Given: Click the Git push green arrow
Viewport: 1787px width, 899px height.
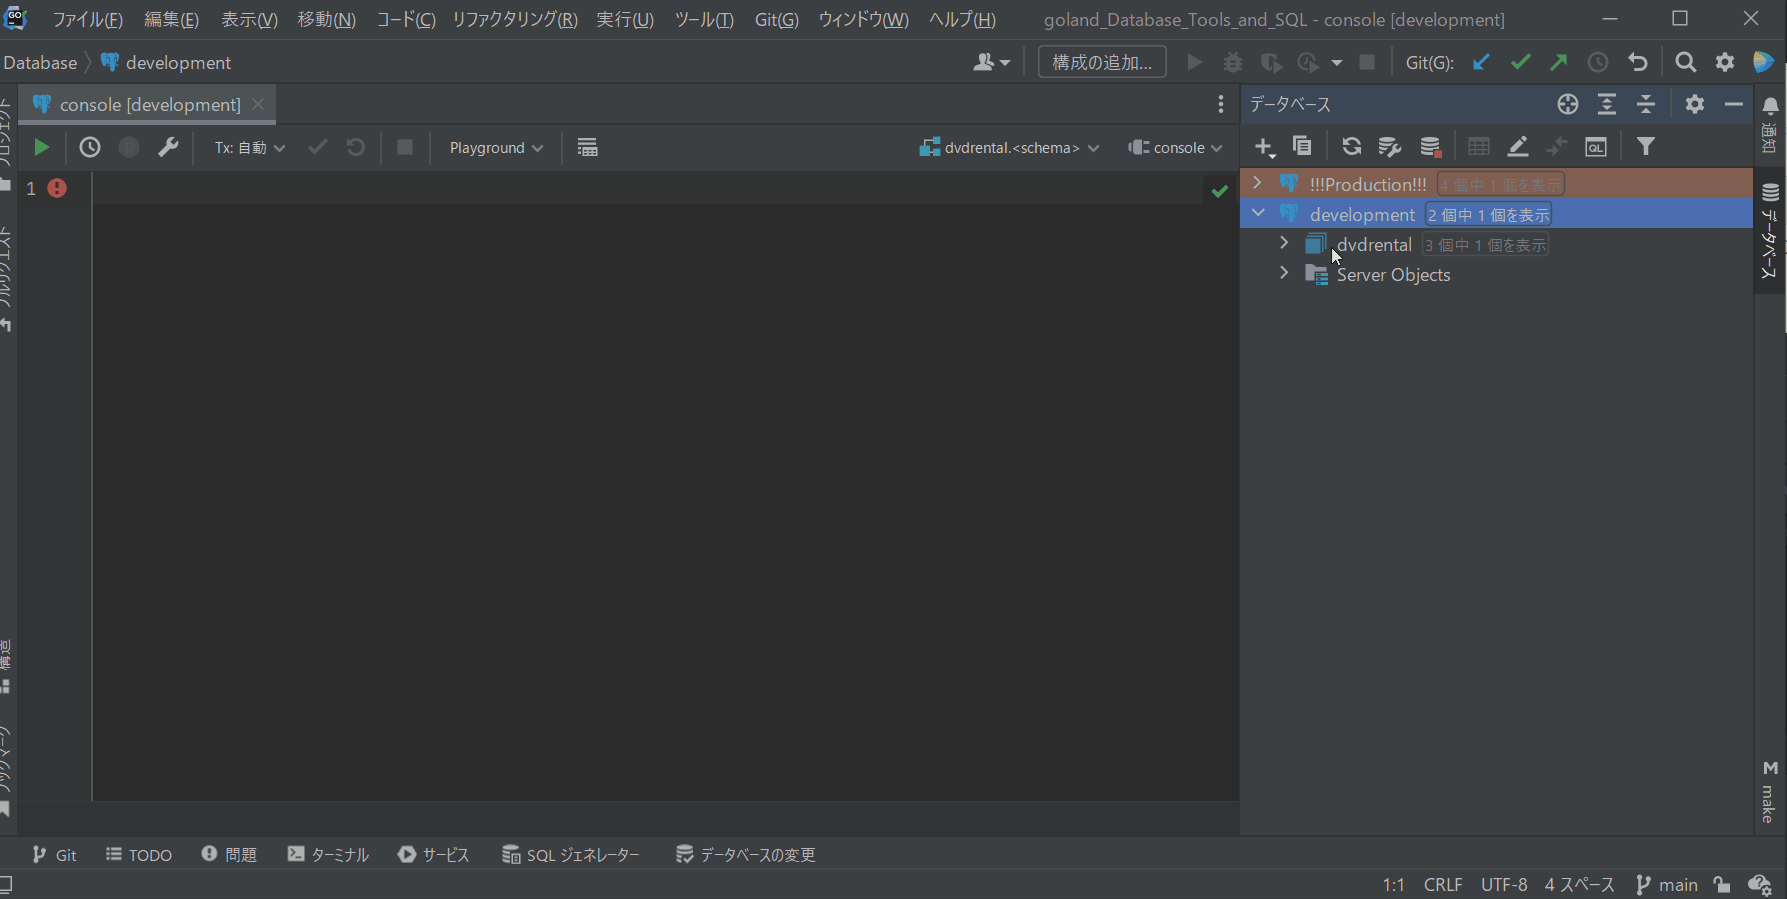Looking at the screenshot, I should [1559, 62].
